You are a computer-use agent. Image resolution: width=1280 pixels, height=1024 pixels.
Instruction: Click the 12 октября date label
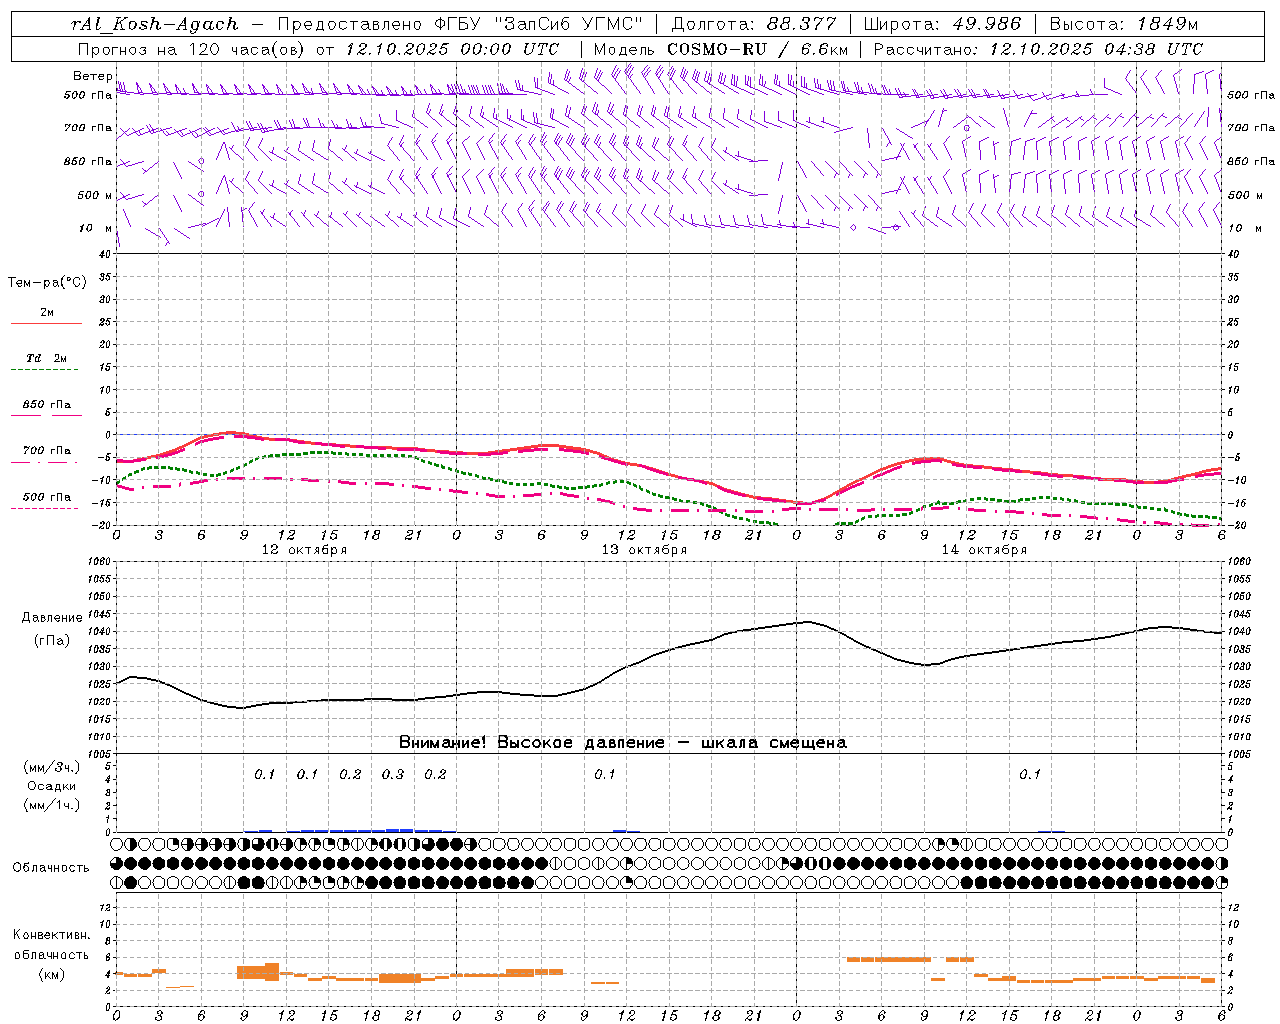pyautogui.click(x=304, y=550)
